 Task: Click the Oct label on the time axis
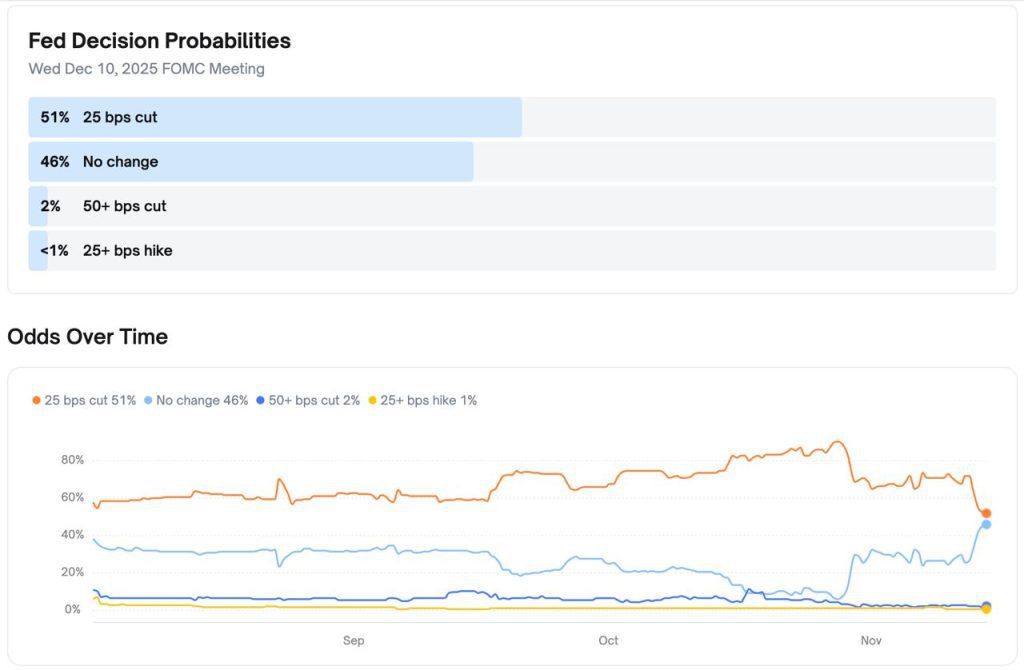pos(608,640)
